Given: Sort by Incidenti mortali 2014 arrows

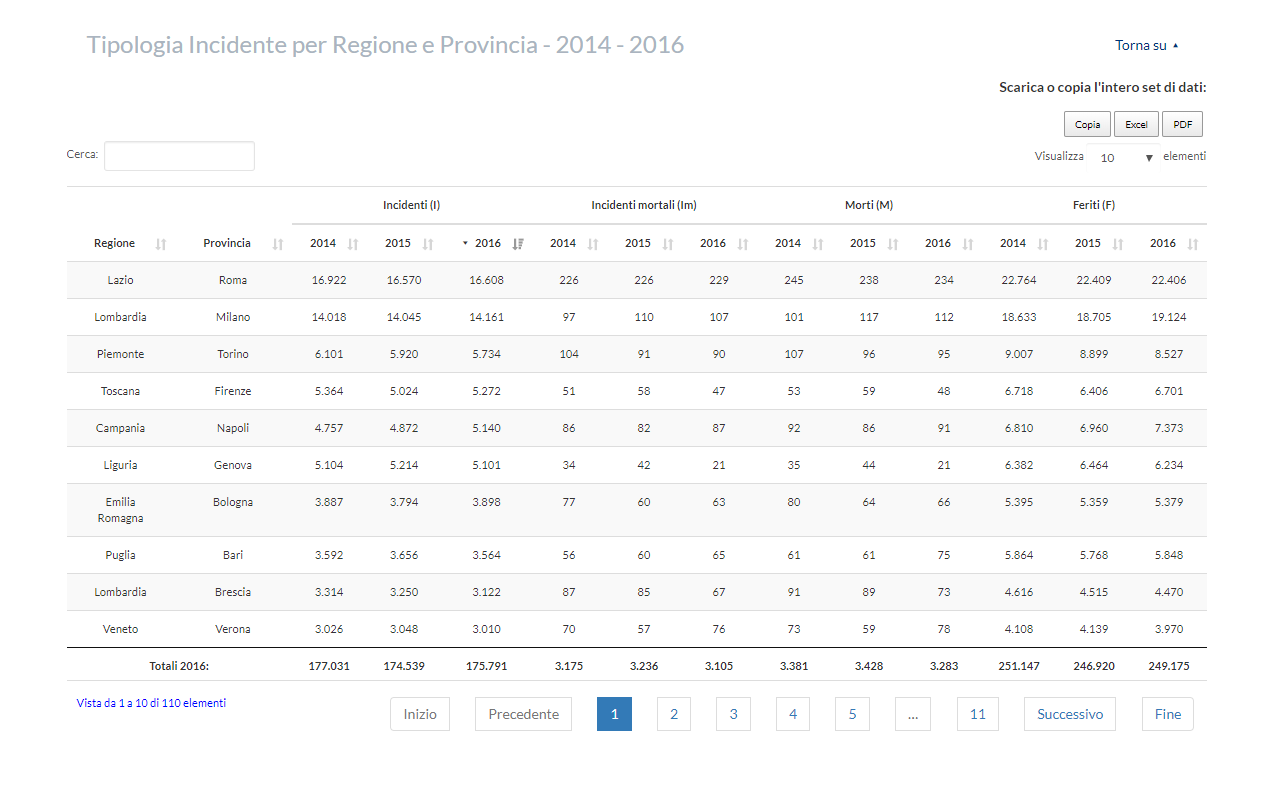Looking at the screenshot, I should point(593,244).
